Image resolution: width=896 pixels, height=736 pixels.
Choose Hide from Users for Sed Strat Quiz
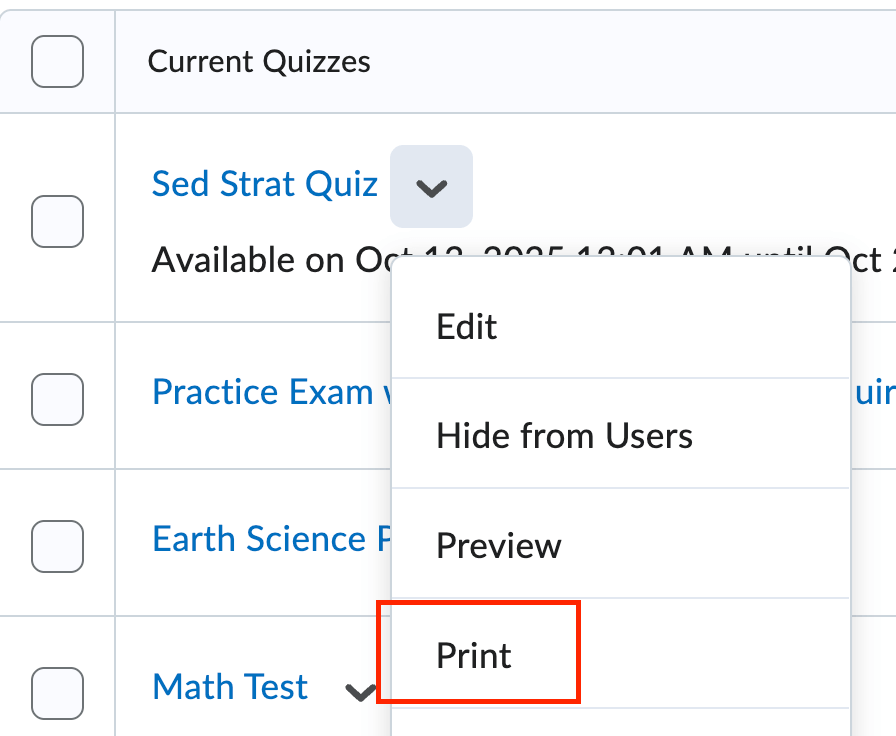click(x=563, y=435)
